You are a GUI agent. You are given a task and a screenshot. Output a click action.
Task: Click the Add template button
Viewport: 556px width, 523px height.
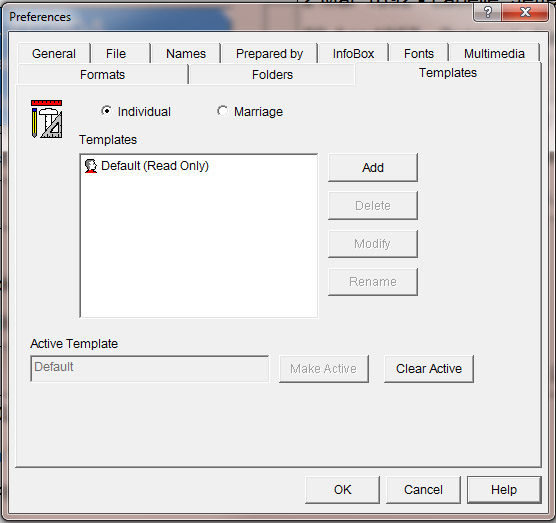click(373, 167)
